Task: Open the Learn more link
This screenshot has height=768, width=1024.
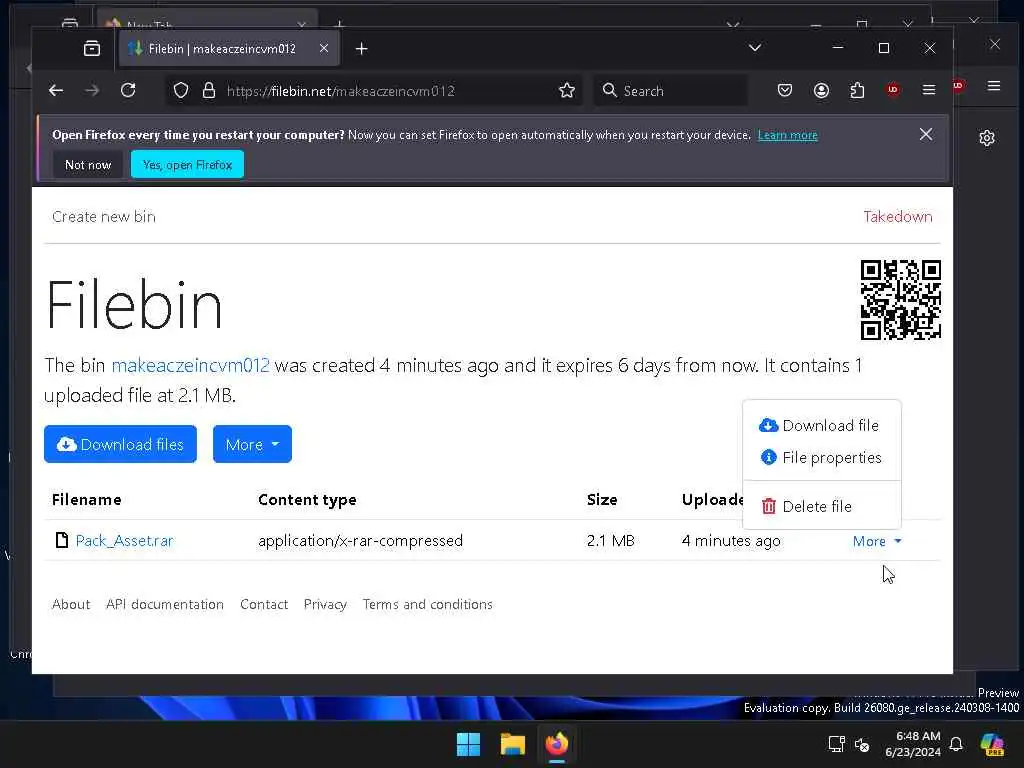Action: coord(788,135)
